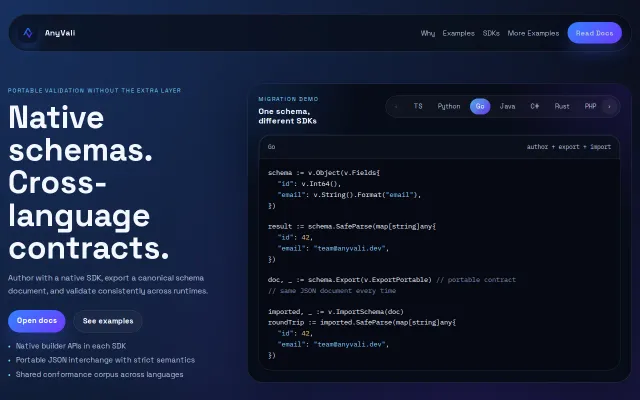The width and height of the screenshot is (640, 400).
Task: Click the '// portable contract' comment
Action: [x=476, y=280]
